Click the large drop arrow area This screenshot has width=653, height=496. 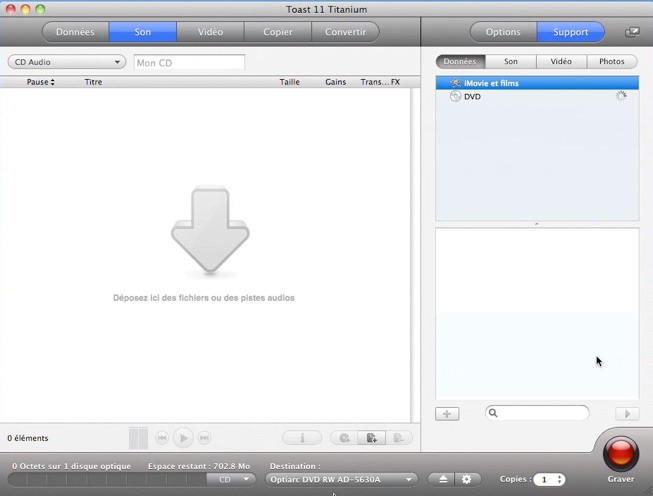[210, 229]
